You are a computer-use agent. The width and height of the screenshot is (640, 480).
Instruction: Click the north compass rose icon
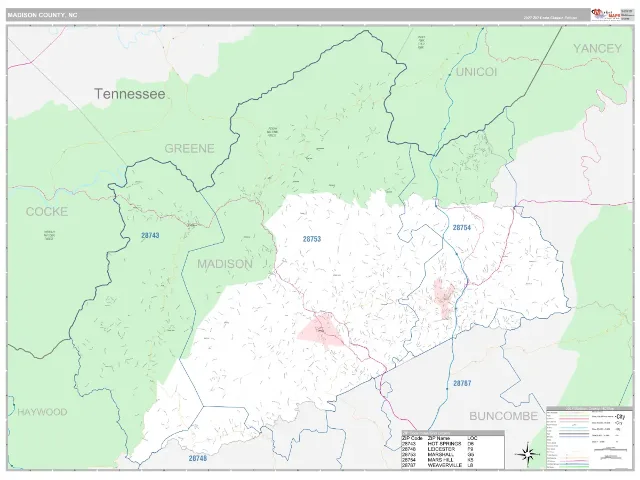click(x=526, y=453)
